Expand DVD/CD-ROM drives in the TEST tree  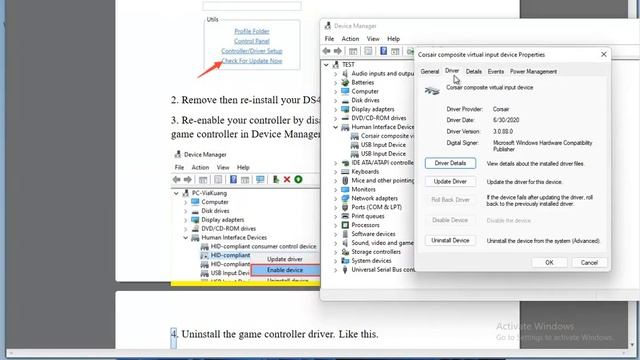[x=335, y=118]
